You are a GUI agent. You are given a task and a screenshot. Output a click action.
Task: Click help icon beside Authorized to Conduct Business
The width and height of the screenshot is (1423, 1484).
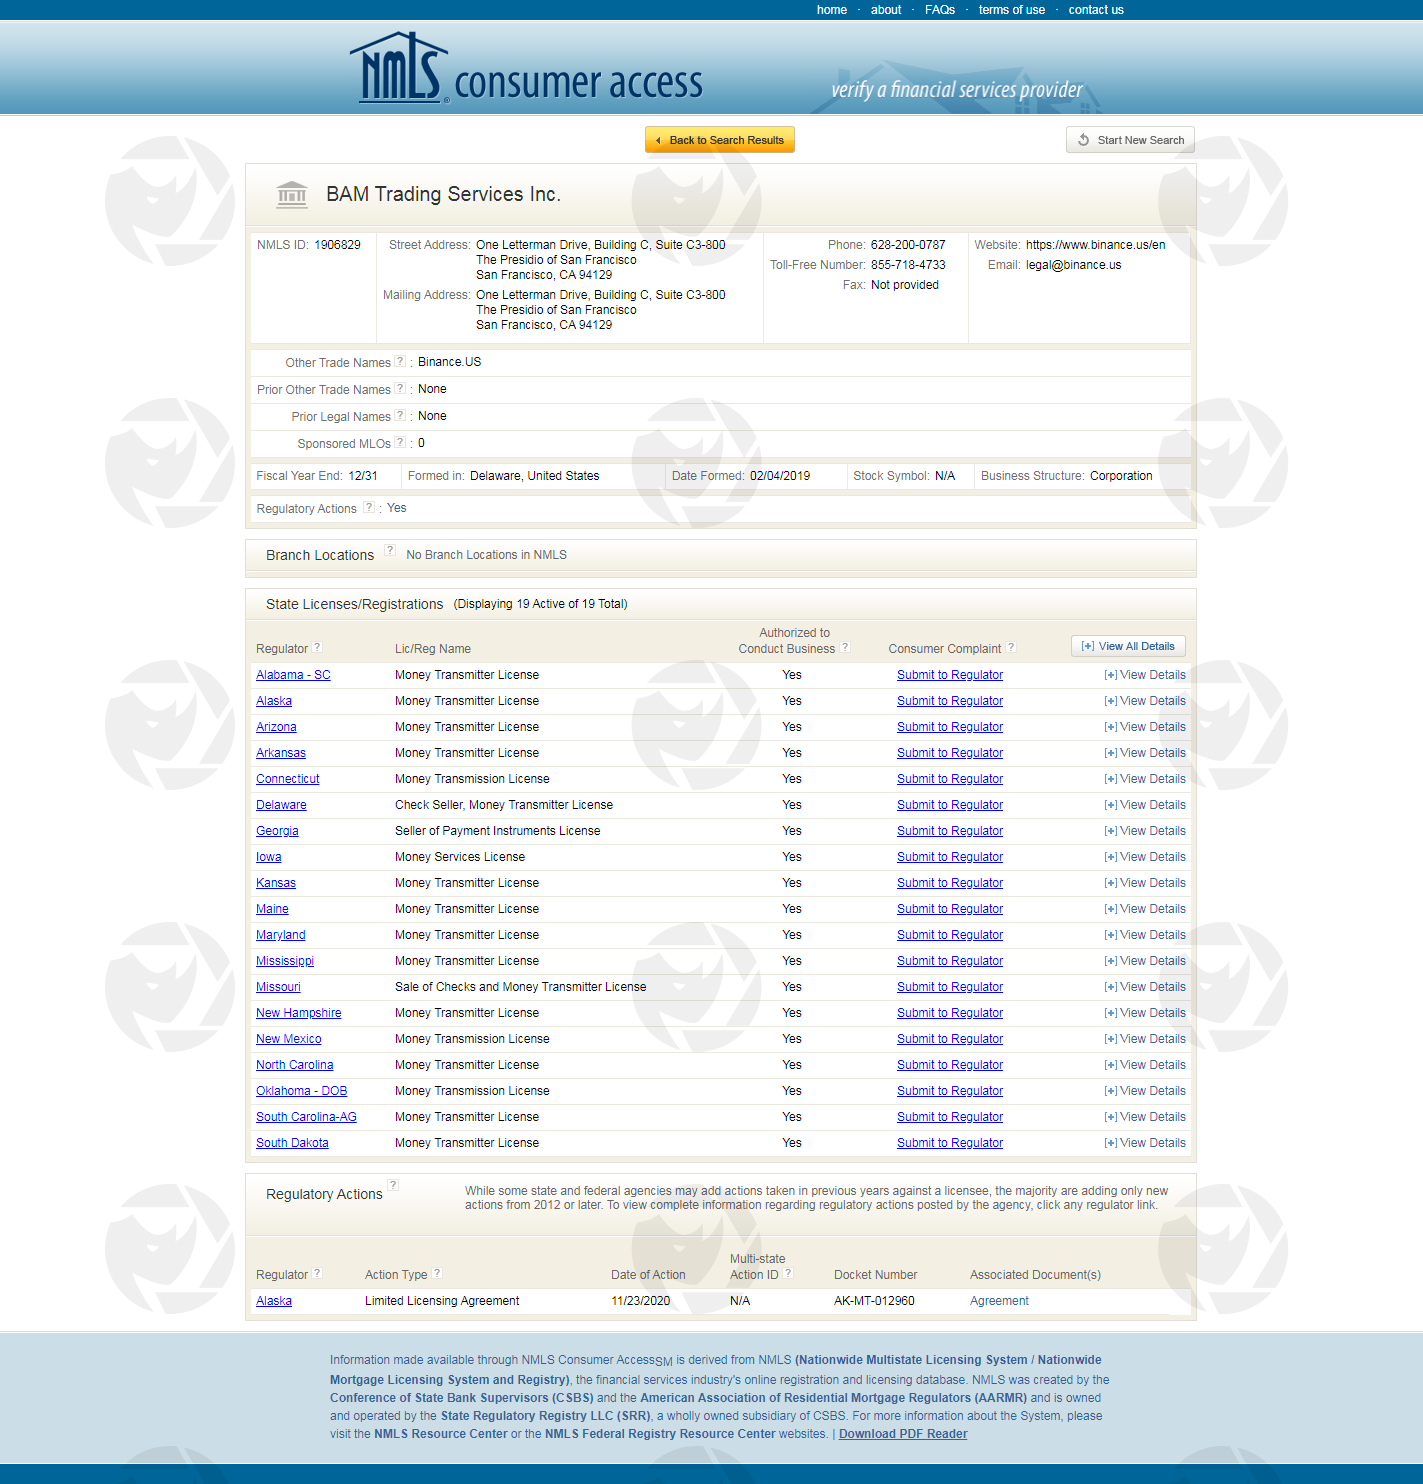click(845, 647)
